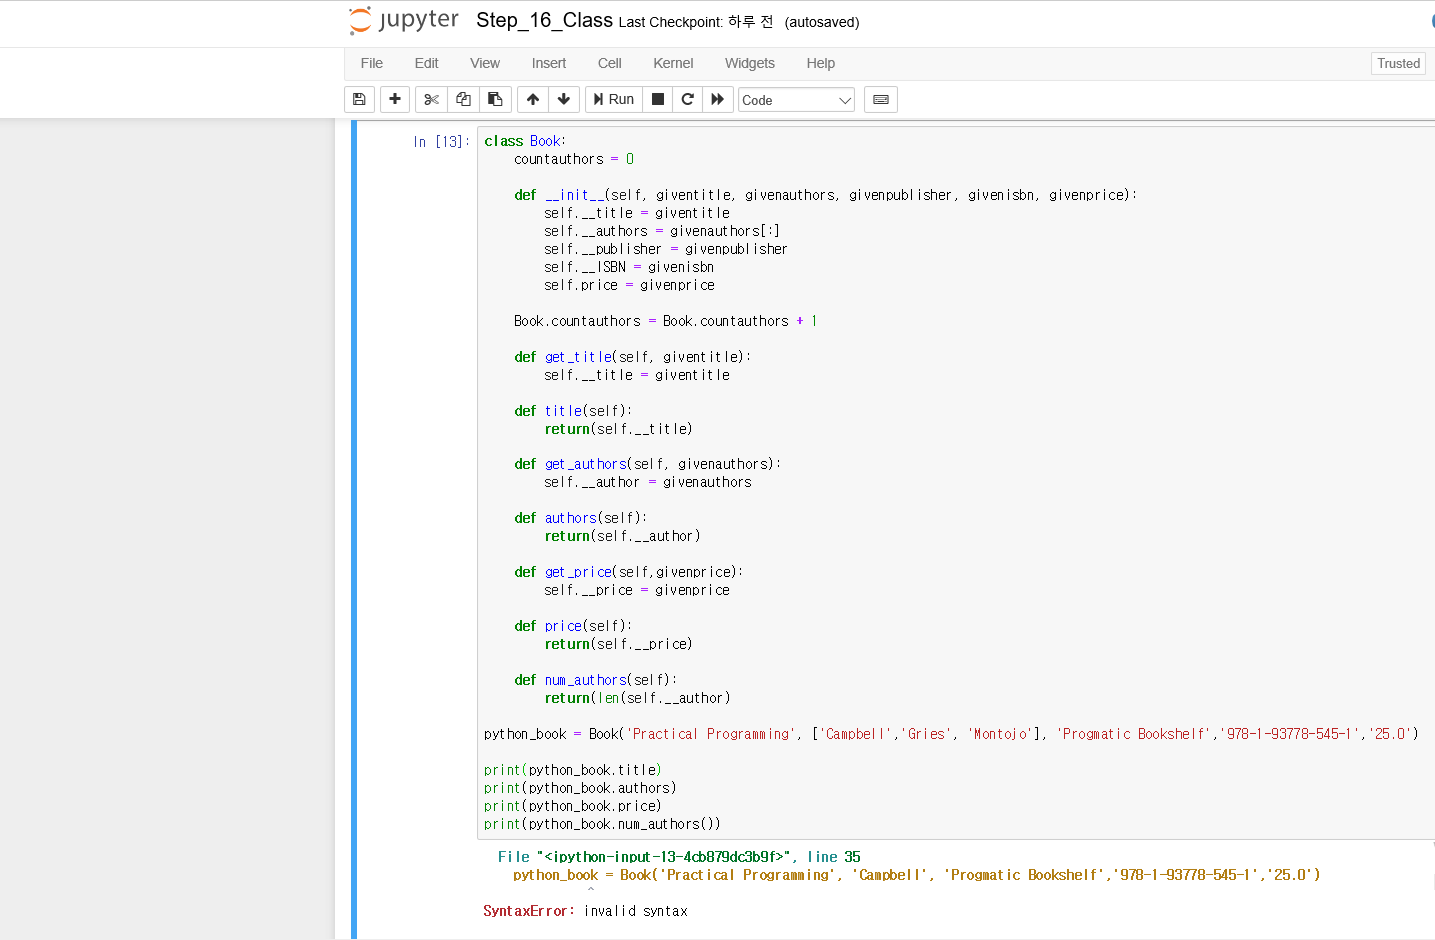Place cursor in 'countauthors = 0' line
The width and height of the screenshot is (1435, 940).
574,159
